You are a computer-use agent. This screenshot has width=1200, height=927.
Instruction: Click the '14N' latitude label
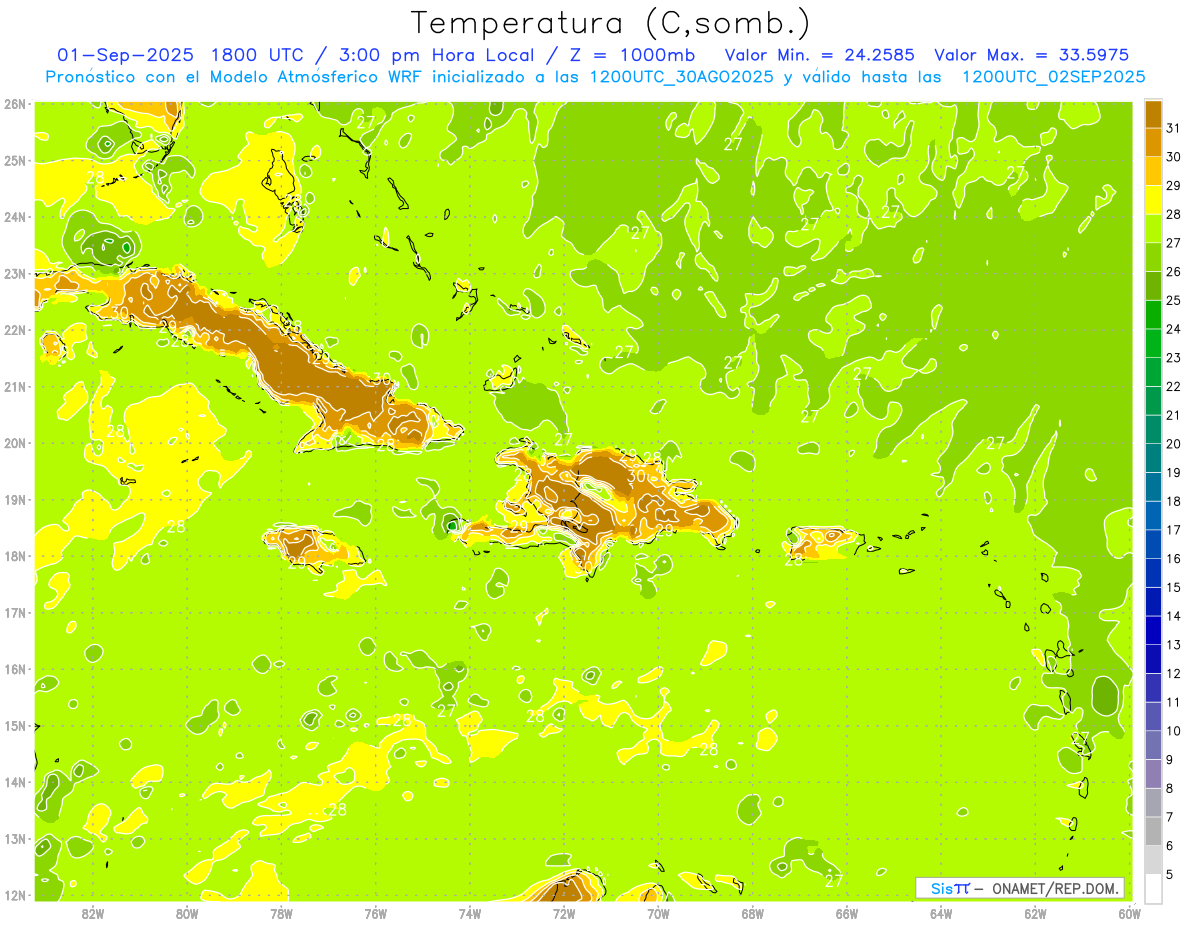[x=16, y=782]
